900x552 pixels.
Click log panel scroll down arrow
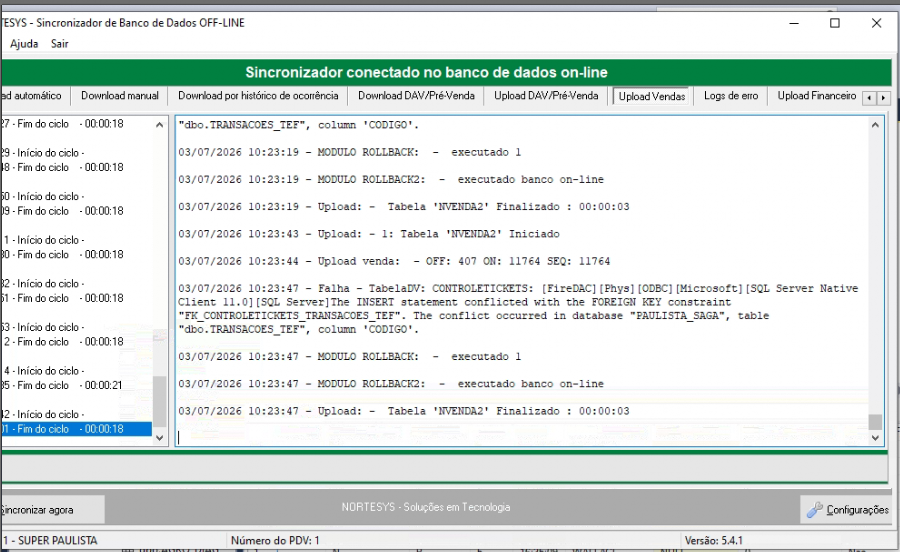[x=875, y=438]
